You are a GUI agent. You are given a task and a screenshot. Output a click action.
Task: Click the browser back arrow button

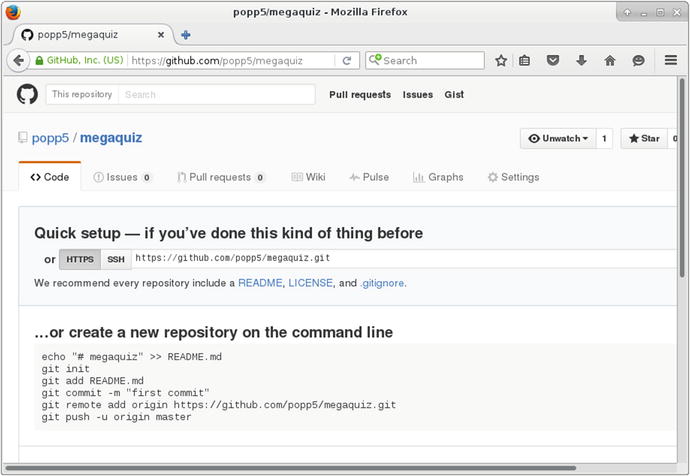[18, 60]
